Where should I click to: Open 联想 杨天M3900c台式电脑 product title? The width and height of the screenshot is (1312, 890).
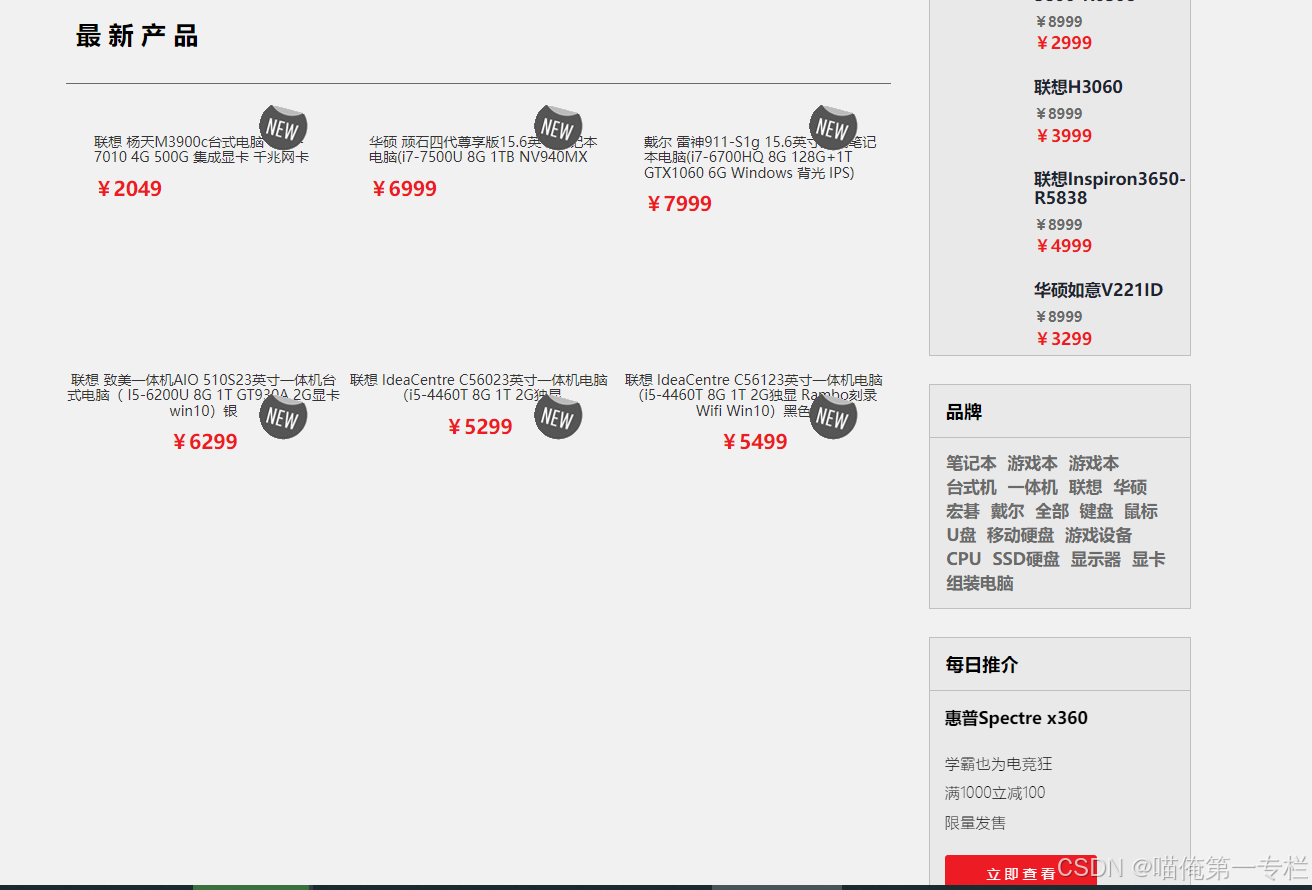[201, 150]
